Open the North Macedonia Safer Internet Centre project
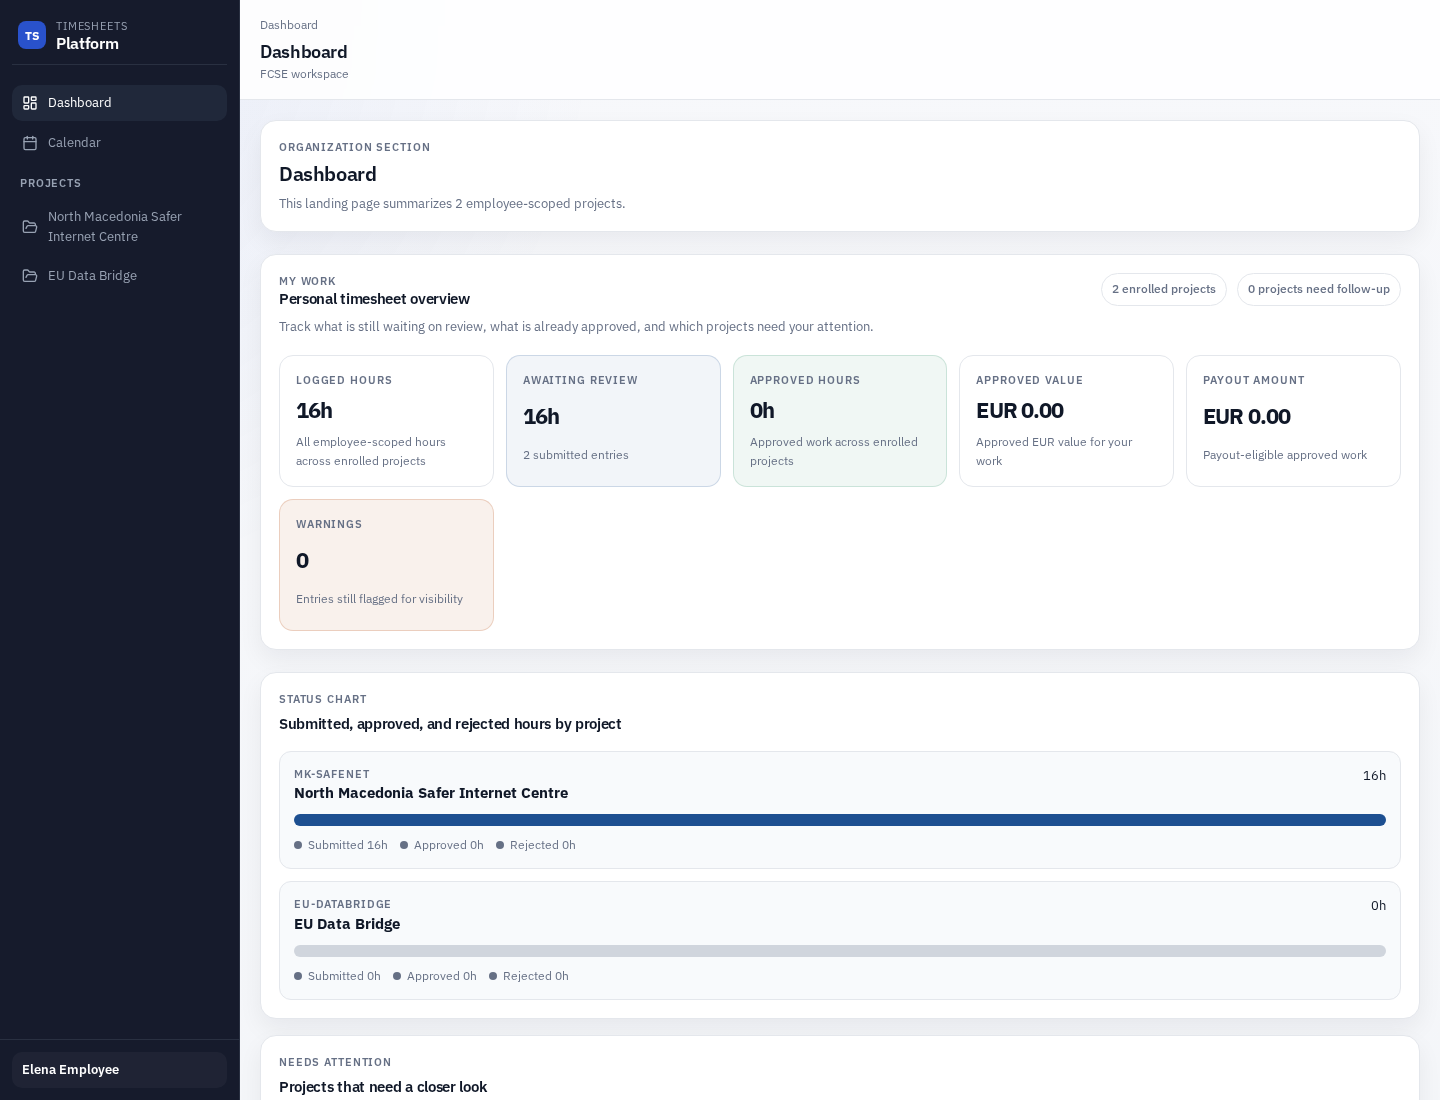This screenshot has height=1100, width=1440. 115,226
